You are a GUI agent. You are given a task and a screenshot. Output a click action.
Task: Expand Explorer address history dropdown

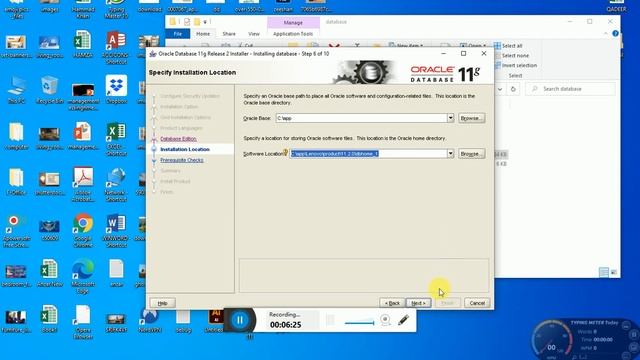(500, 89)
